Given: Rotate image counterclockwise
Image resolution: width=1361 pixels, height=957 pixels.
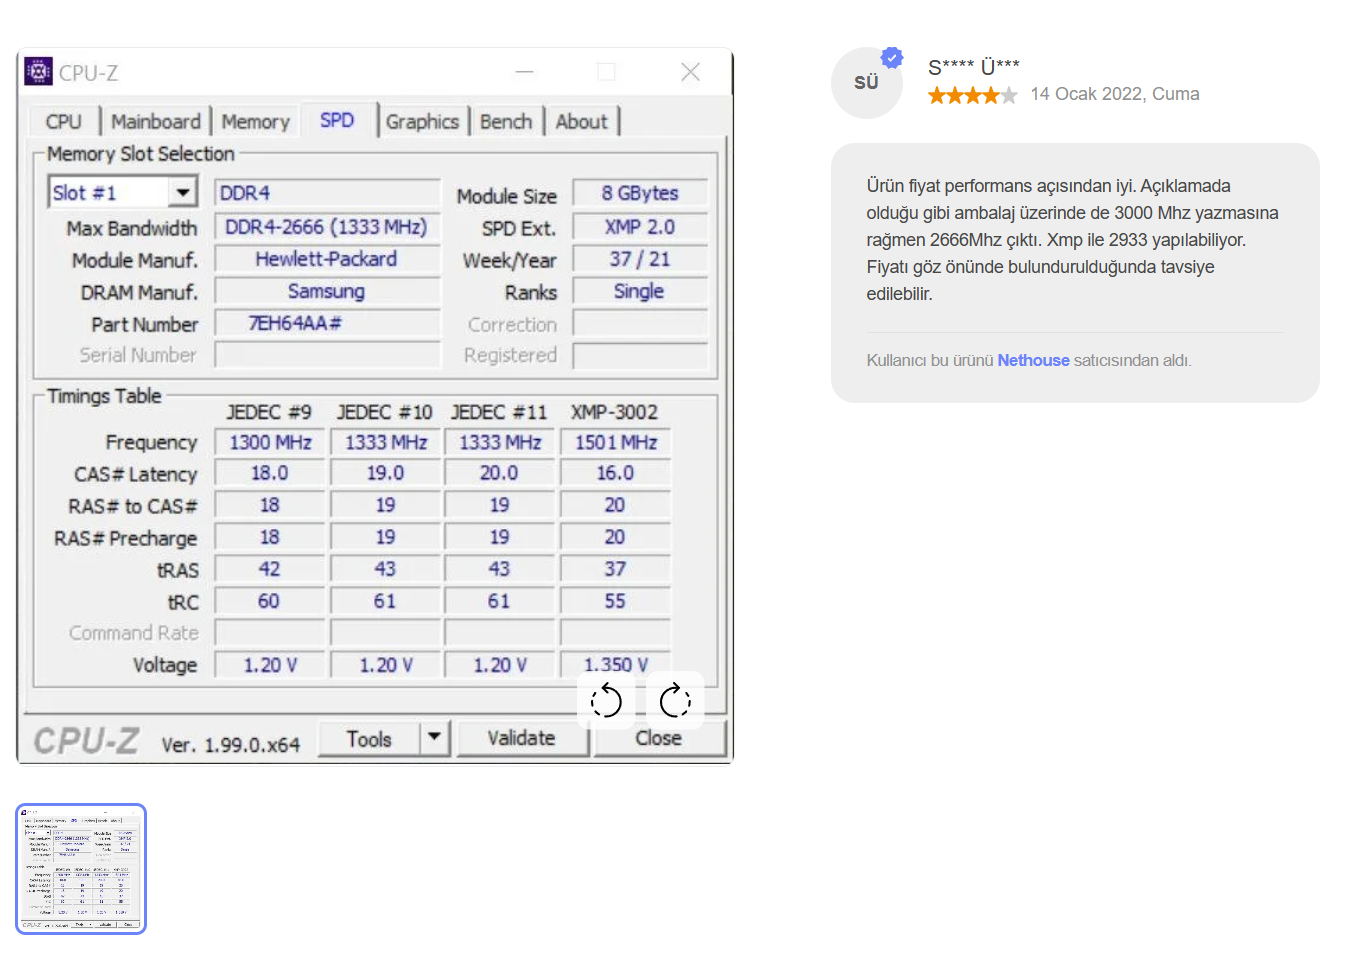Looking at the screenshot, I should (606, 701).
